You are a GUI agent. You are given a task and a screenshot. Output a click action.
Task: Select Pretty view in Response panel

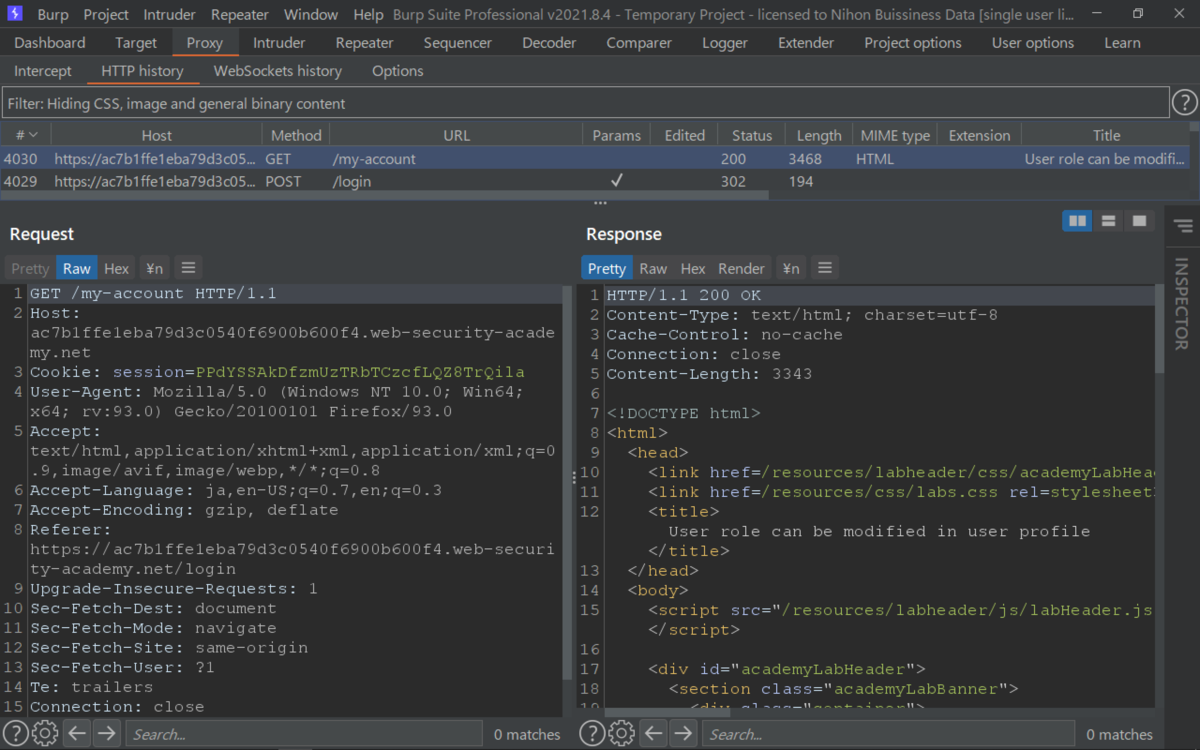(607, 268)
